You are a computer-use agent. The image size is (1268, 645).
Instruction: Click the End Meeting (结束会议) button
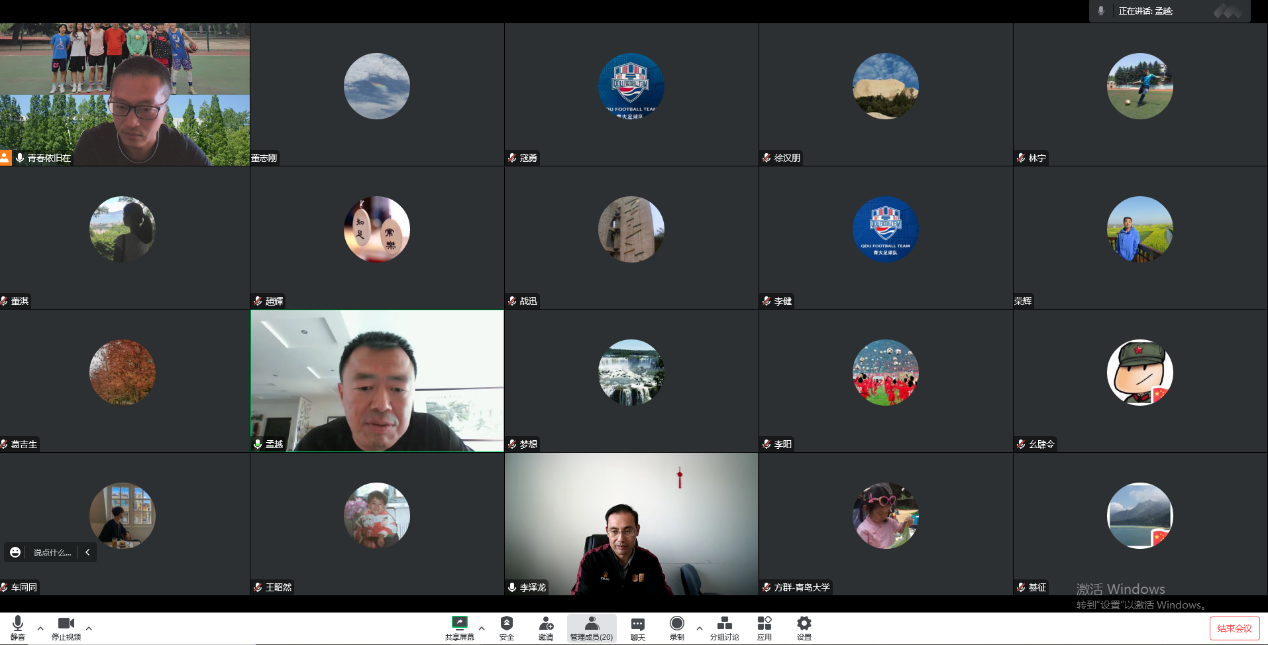[1234, 628]
